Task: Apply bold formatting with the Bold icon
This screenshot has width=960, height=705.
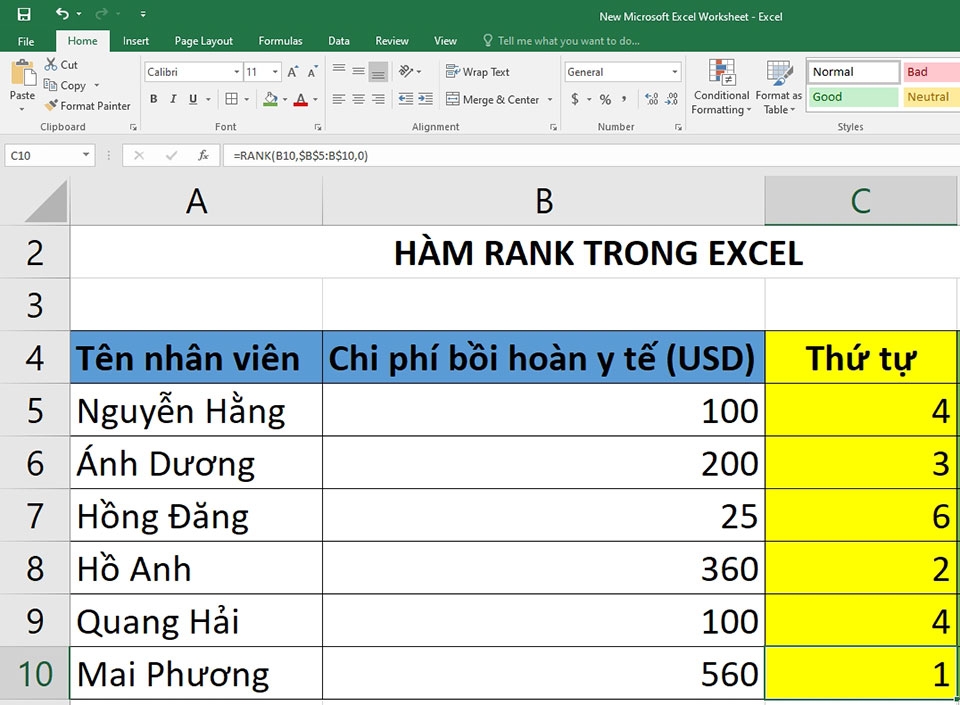Action: click(153, 99)
